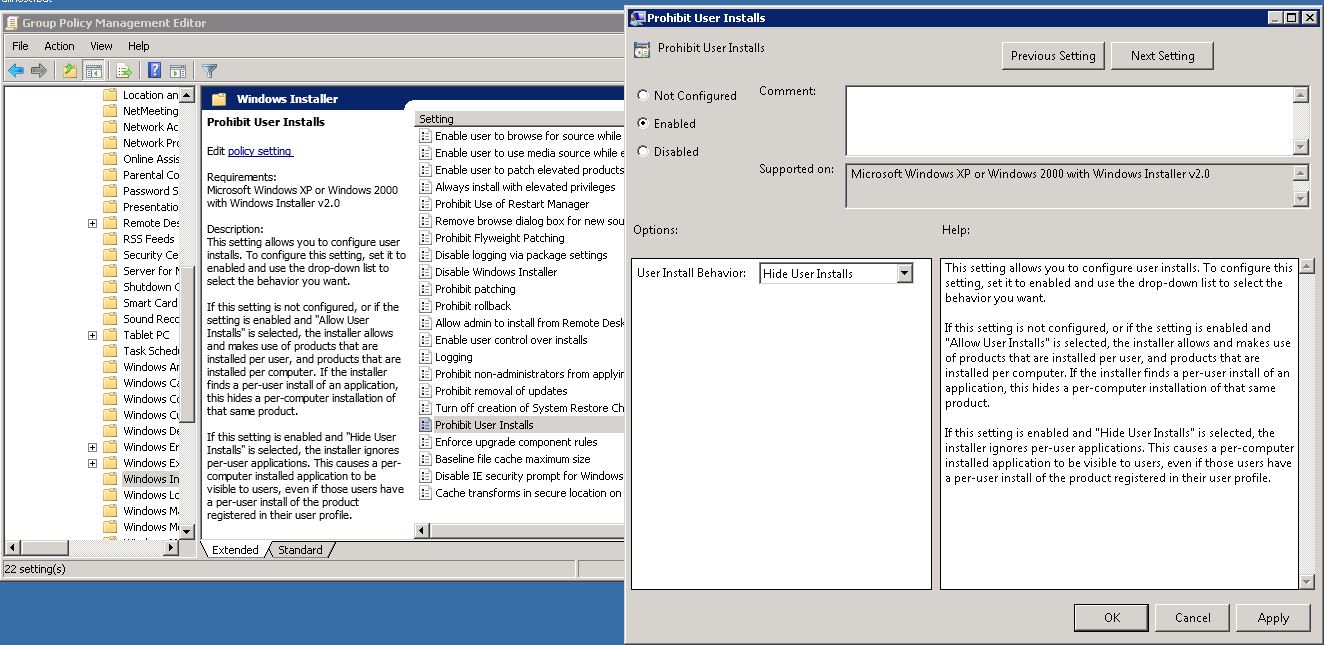Open the View menu
This screenshot has height=645, width=1324.
click(x=101, y=46)
